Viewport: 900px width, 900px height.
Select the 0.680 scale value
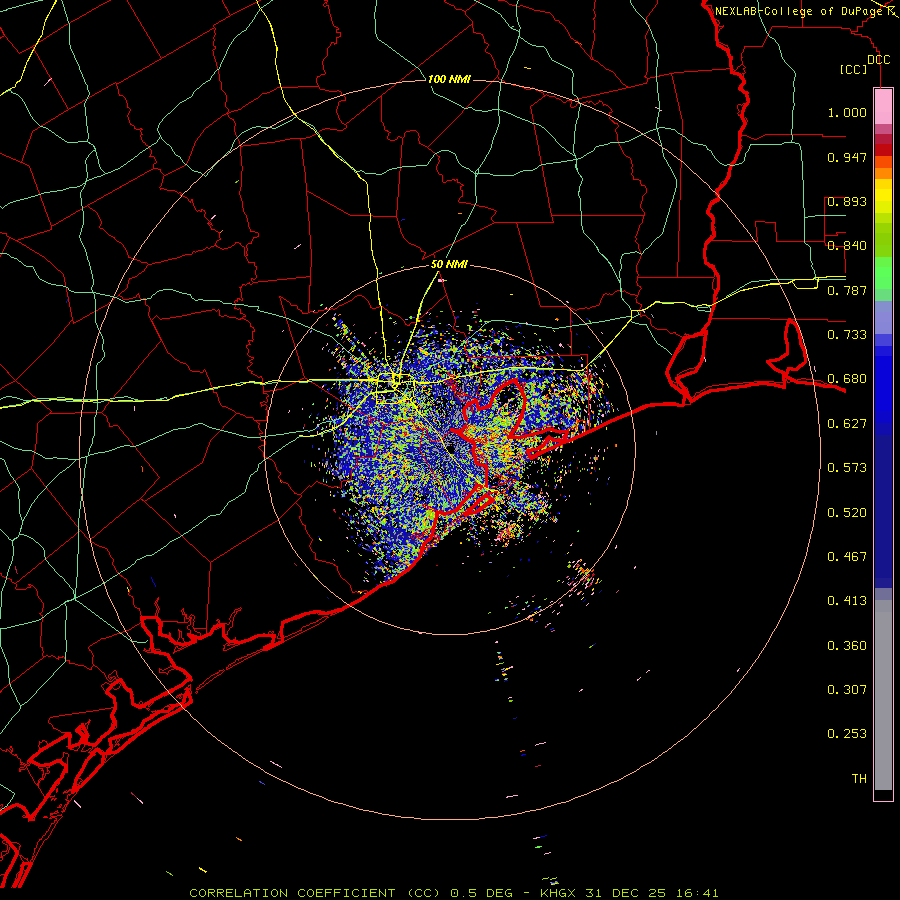pyautogui.click(x=847, y=379)
